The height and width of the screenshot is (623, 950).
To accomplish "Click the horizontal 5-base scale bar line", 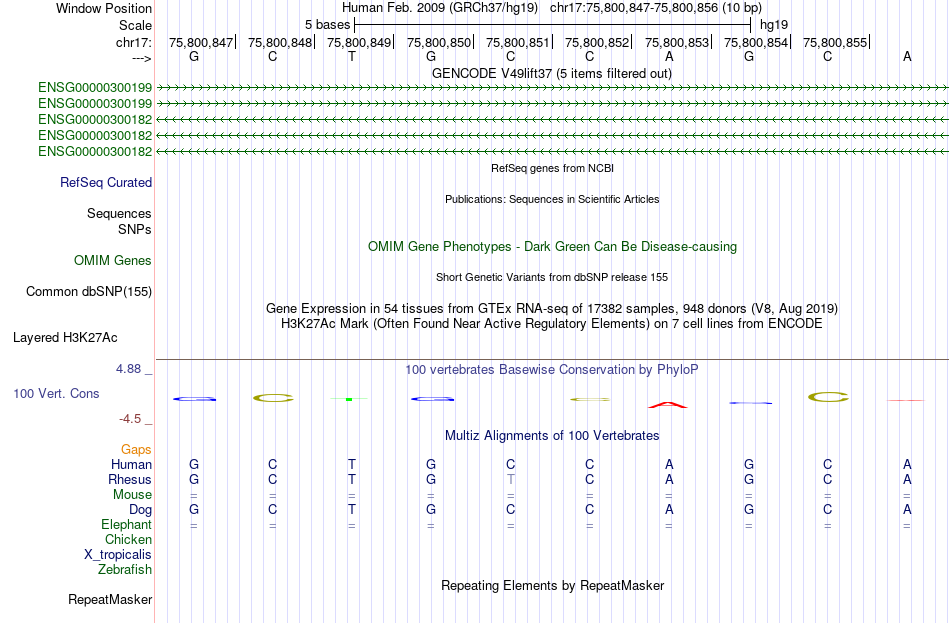I will [x=553, y=25].
